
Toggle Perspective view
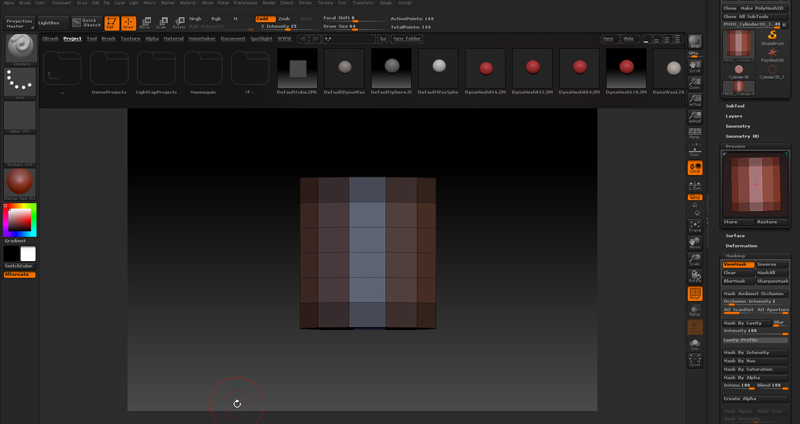pyautogui.click(x=694, y=134)
